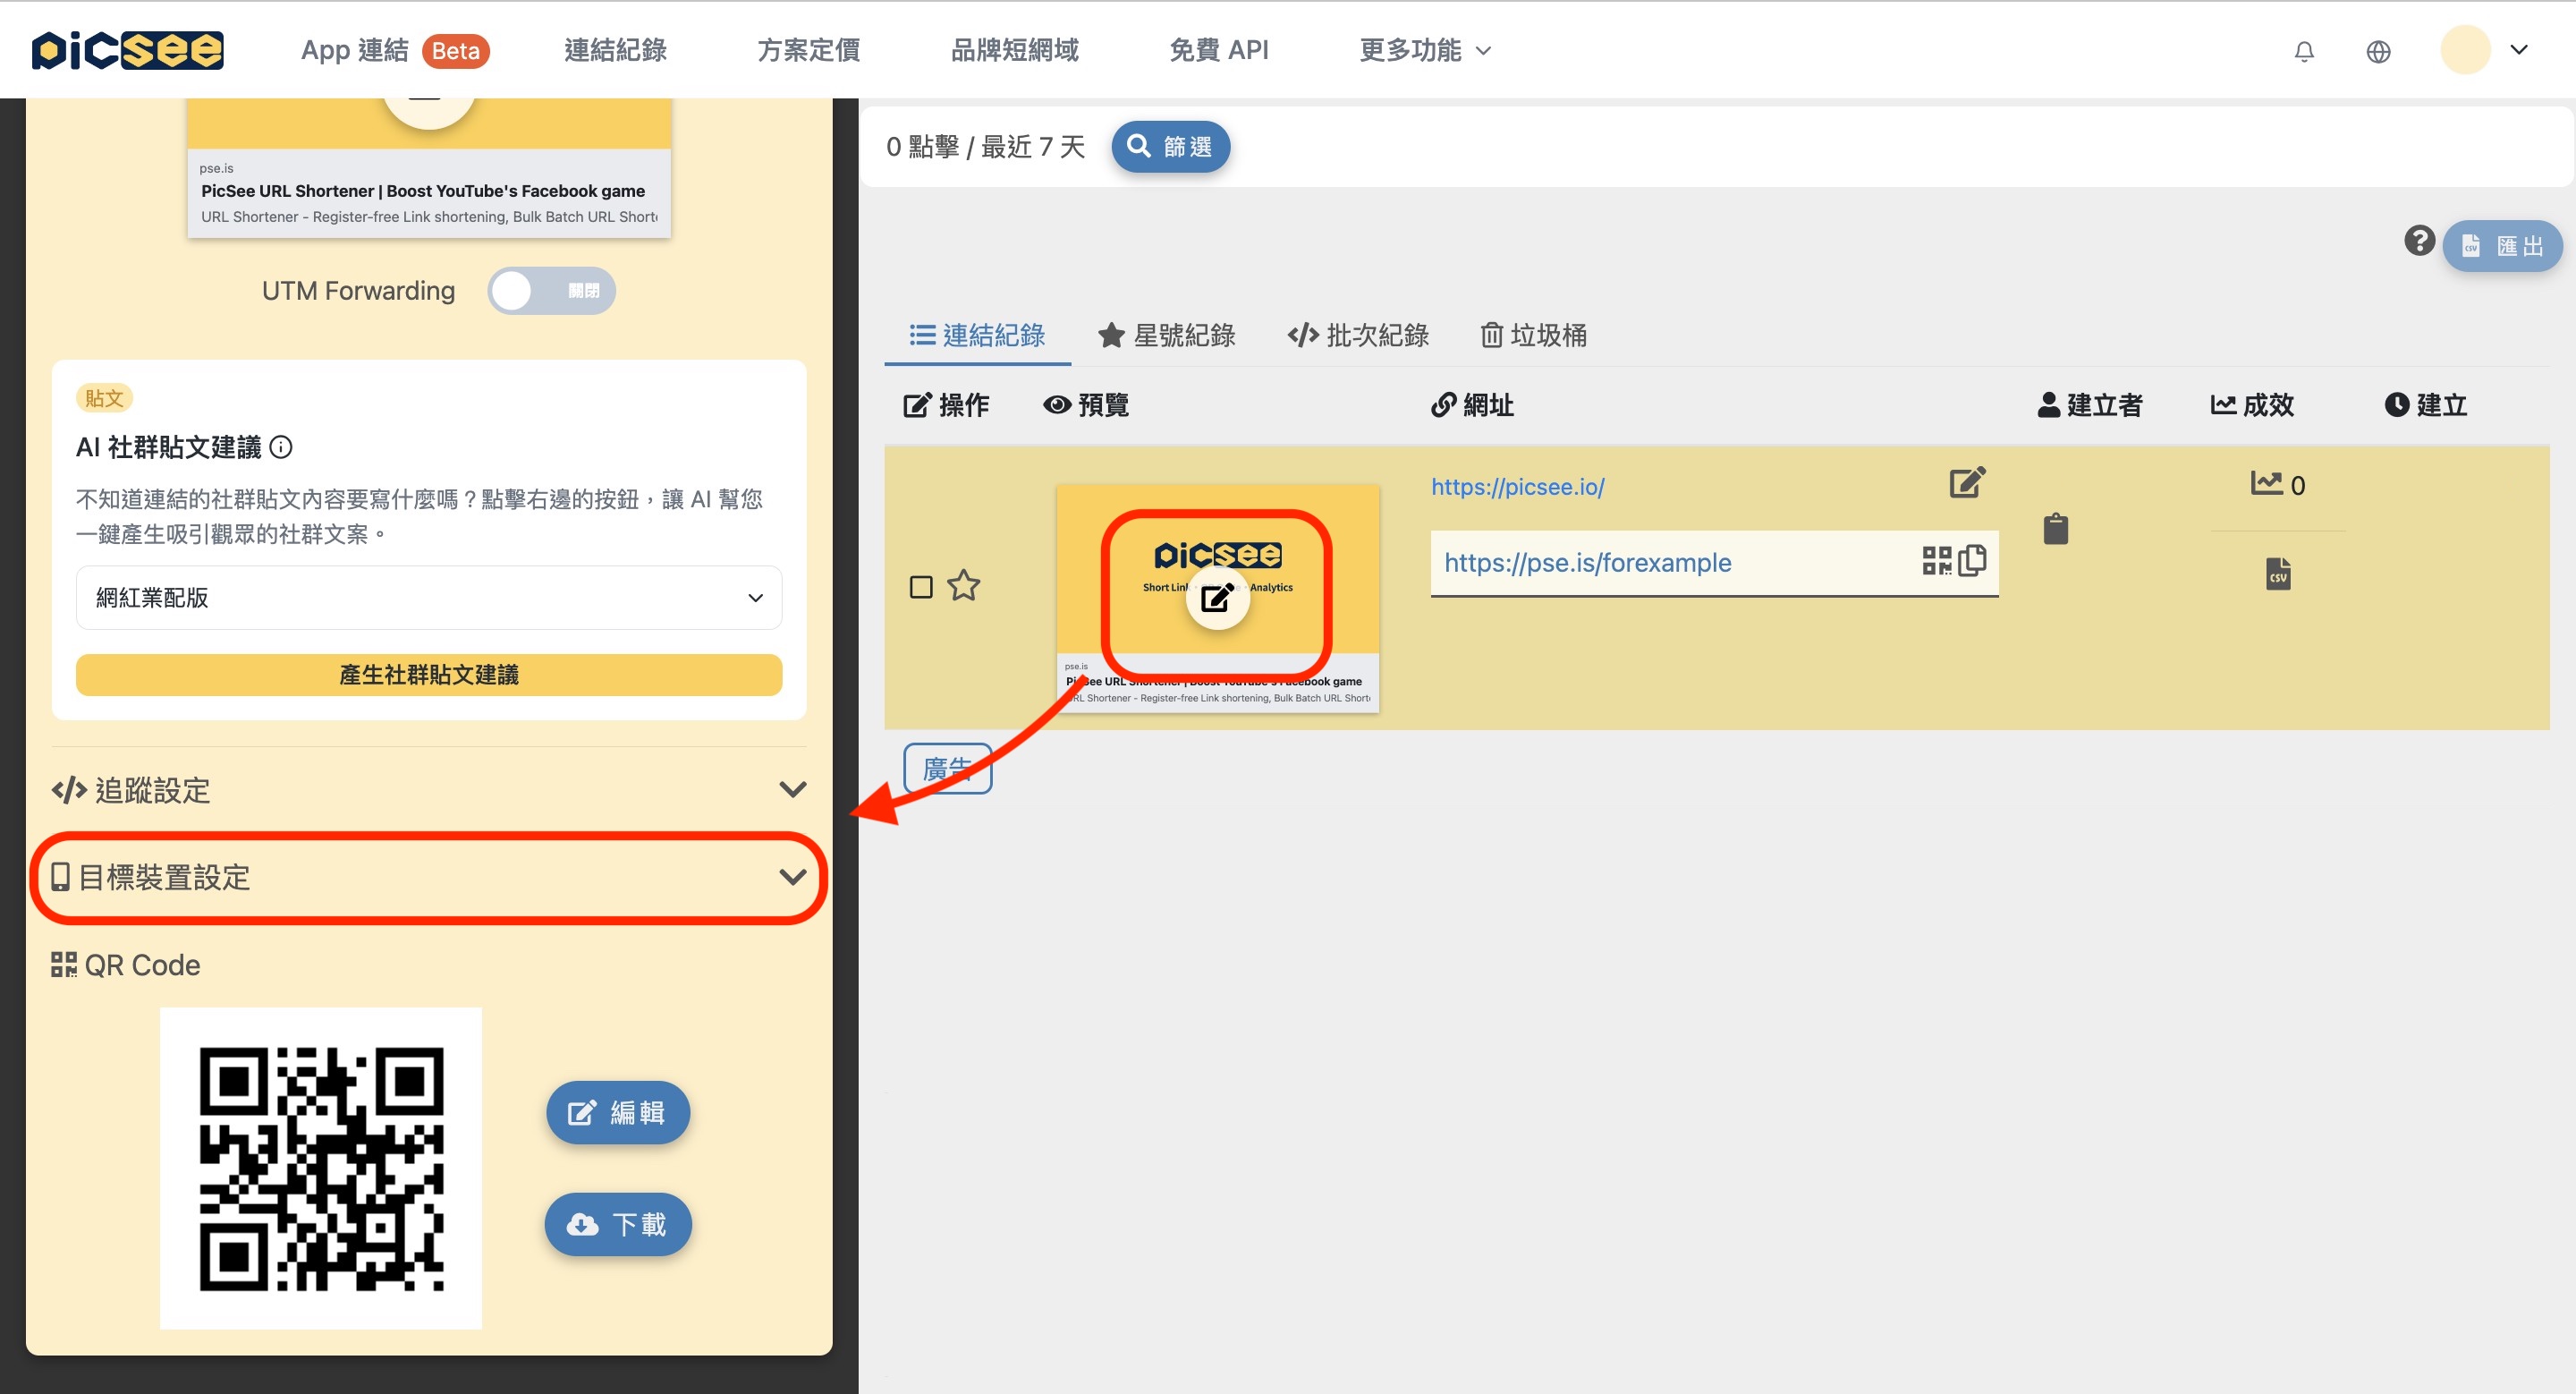This screenshot has height=1394, width=2576.
Task: Expand the 追蹤設定 section
Action: 429,790
